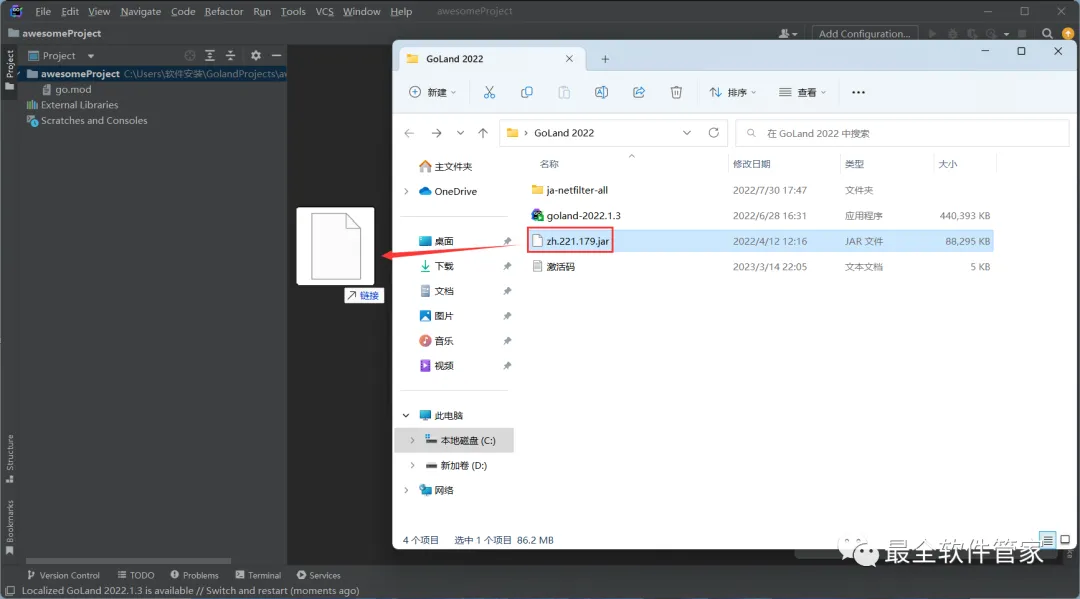Click GoLand Select Opened File target icon
Viewport: 1080px width, 599px height.
(190, 55)
